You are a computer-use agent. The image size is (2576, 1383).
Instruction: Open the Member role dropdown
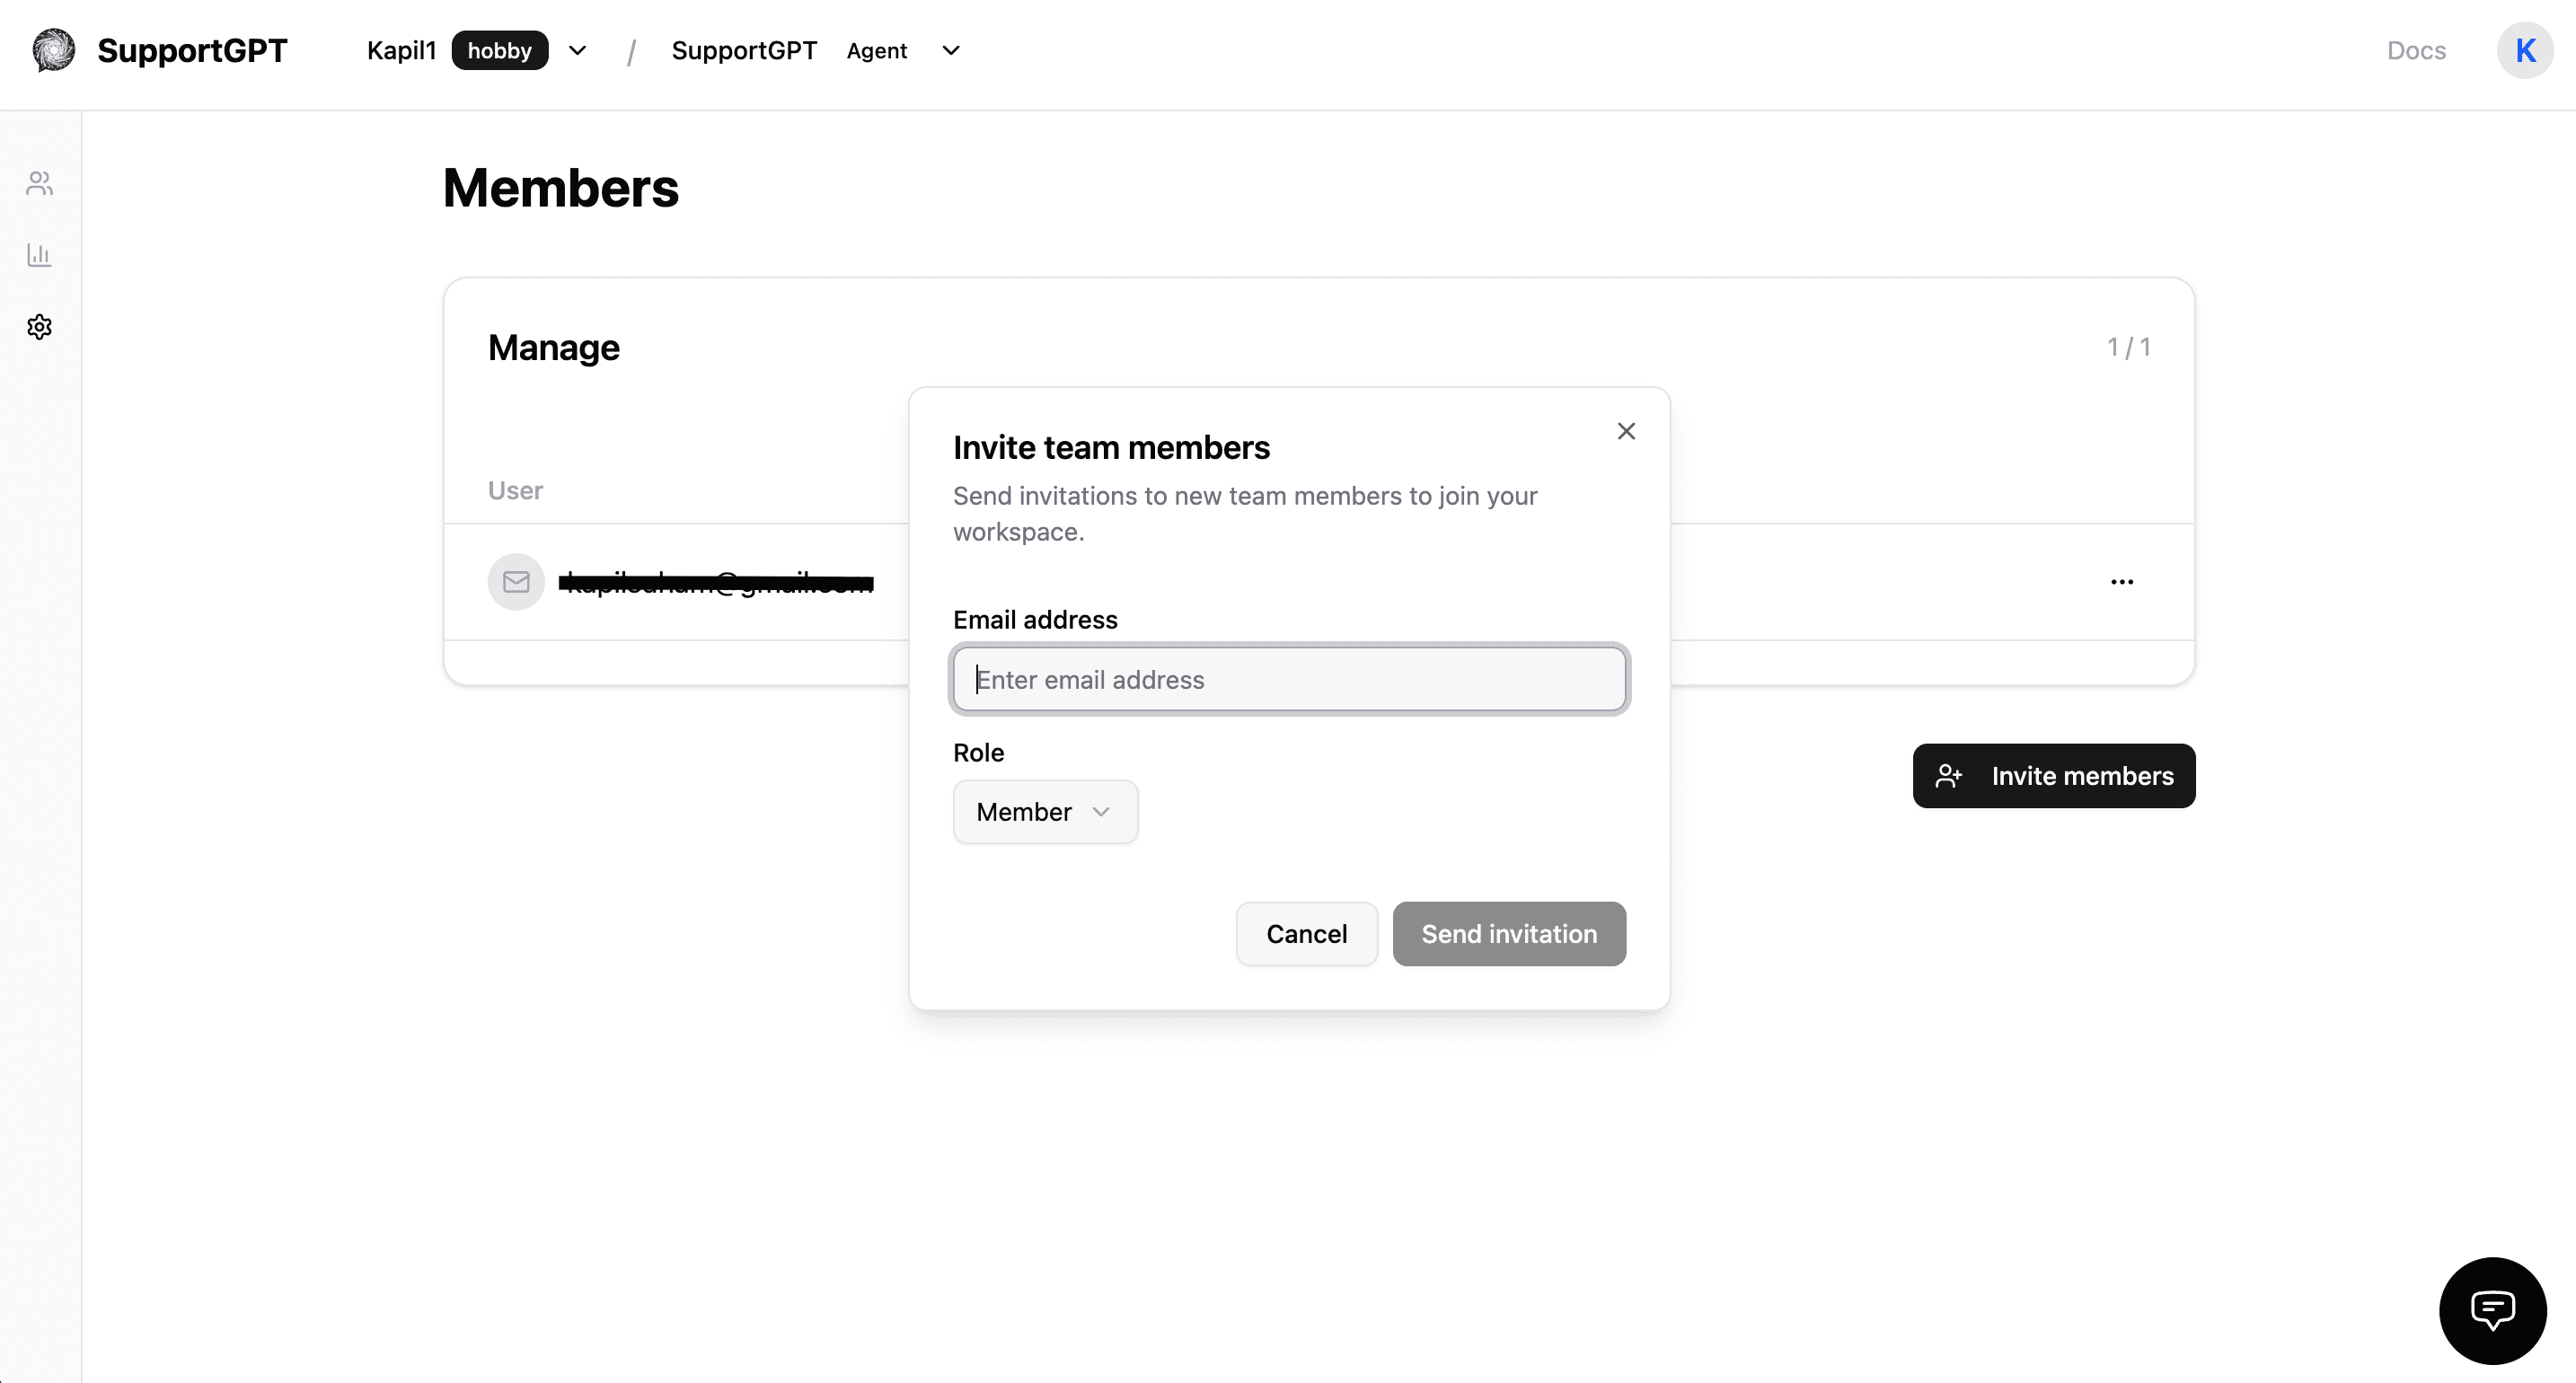tap(1045, 812)
